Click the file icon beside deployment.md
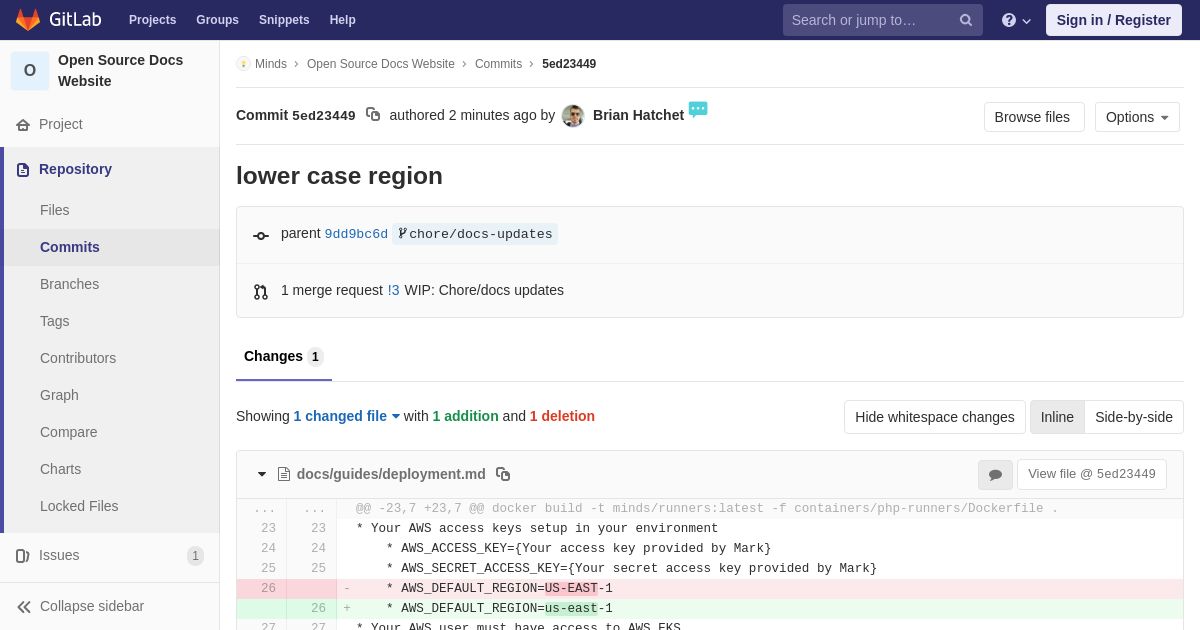 click(x=284, y=474)
